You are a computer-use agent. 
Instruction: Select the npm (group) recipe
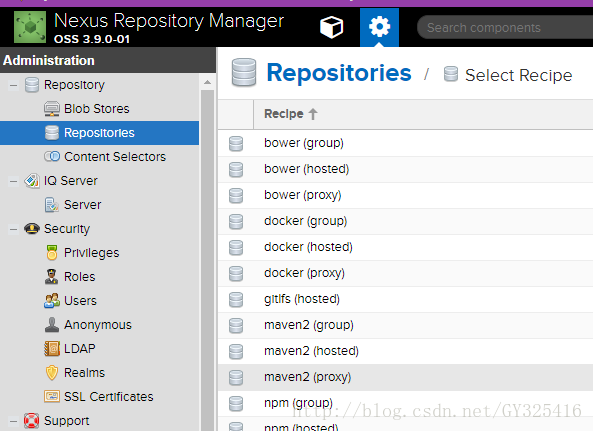pyautogui.click(x=405, y=403)
